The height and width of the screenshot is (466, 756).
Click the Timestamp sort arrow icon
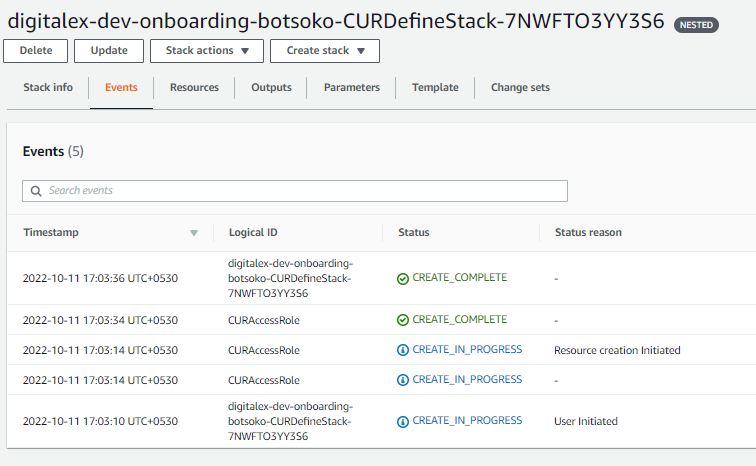[x=194, y=233]
